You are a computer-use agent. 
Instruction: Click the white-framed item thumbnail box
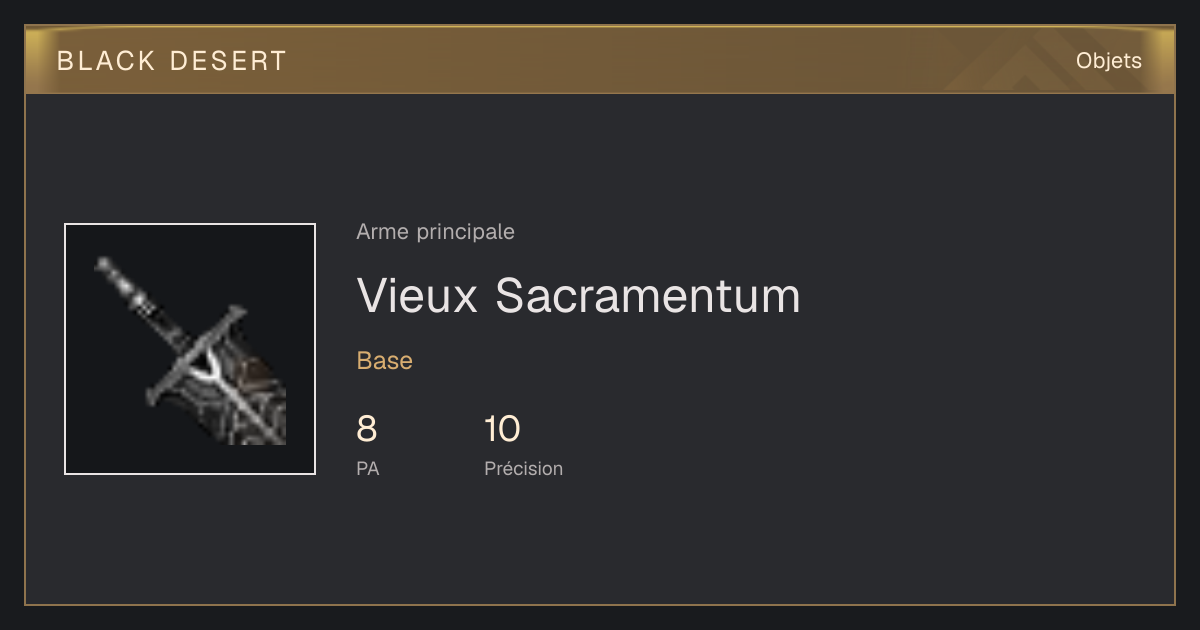[190, 349]
